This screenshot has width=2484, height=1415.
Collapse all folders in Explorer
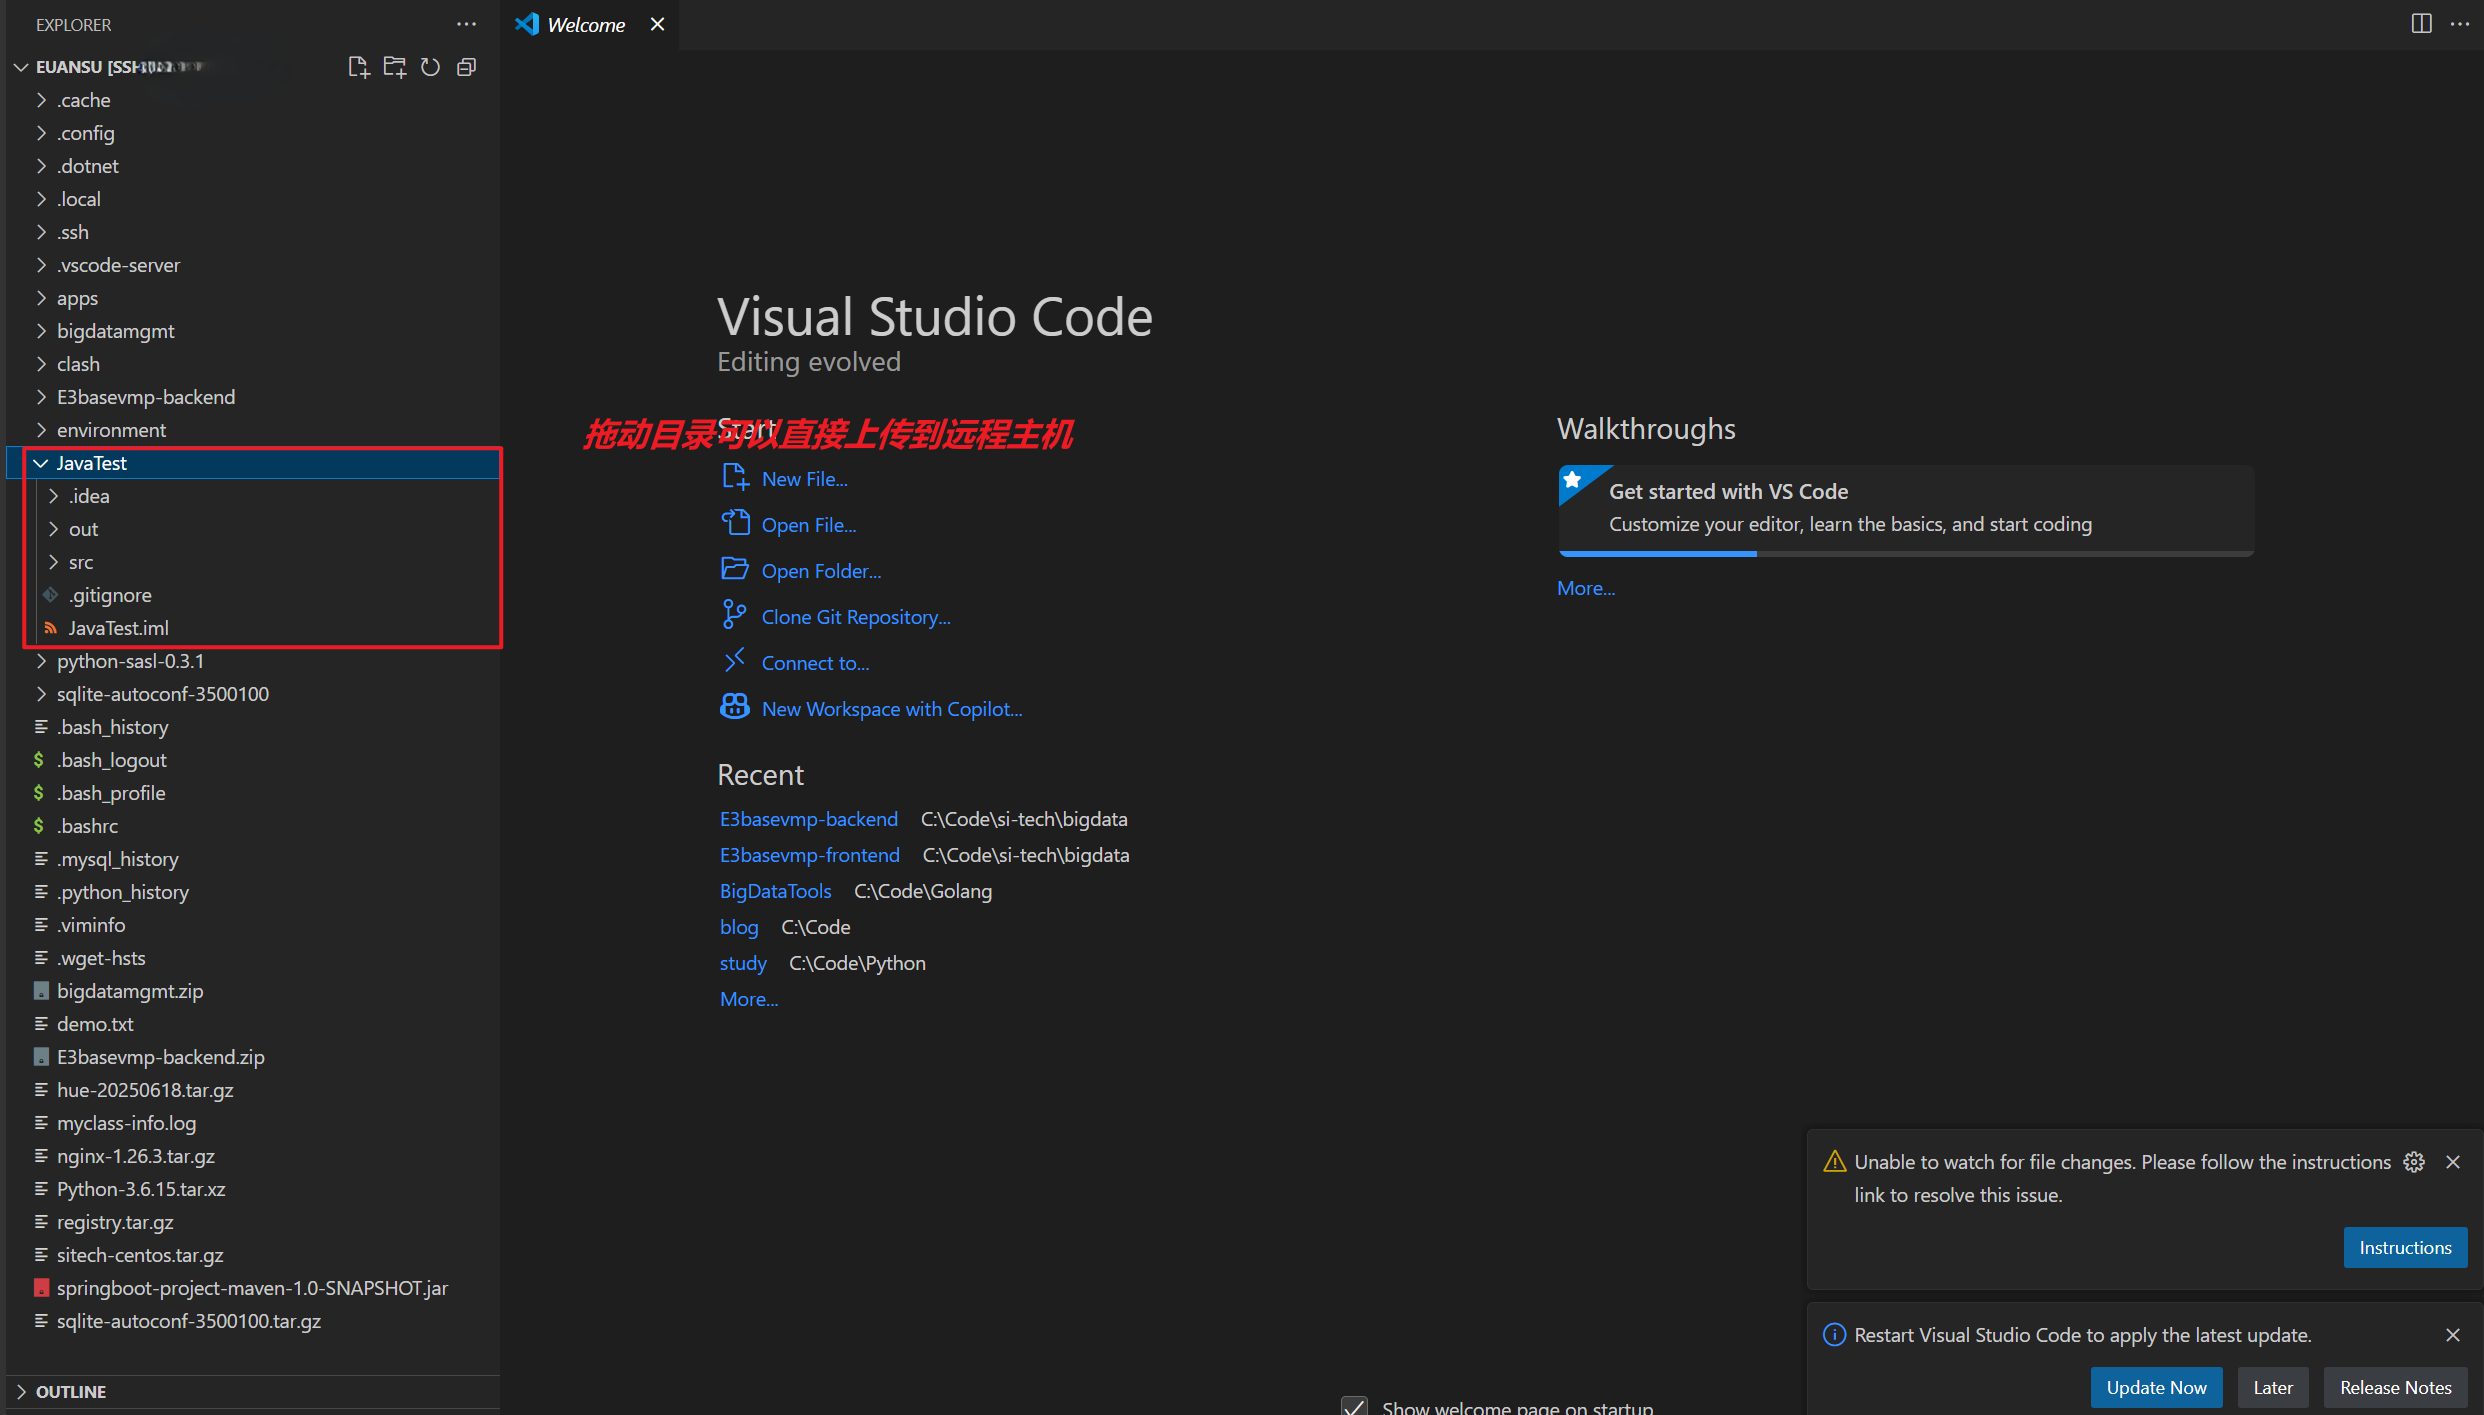[x=466, y=67]
